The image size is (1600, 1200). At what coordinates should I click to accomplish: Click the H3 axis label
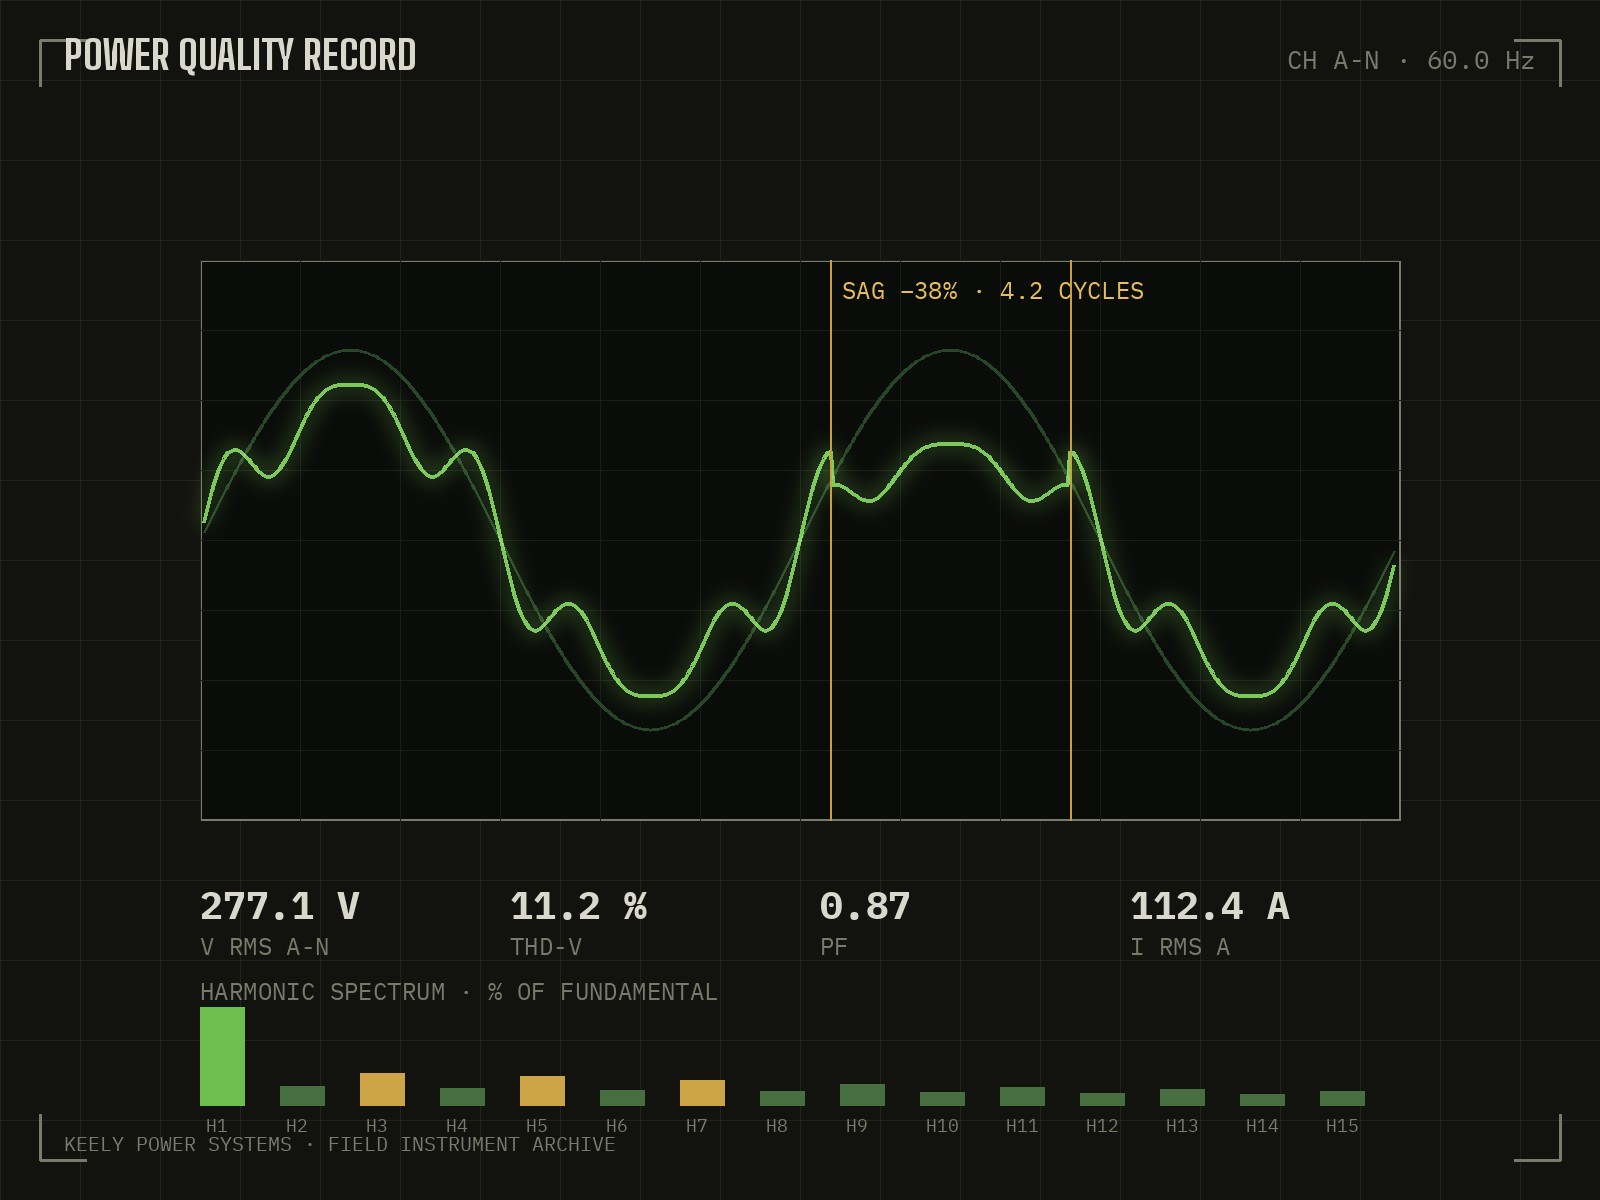[x=377, y=1126]
